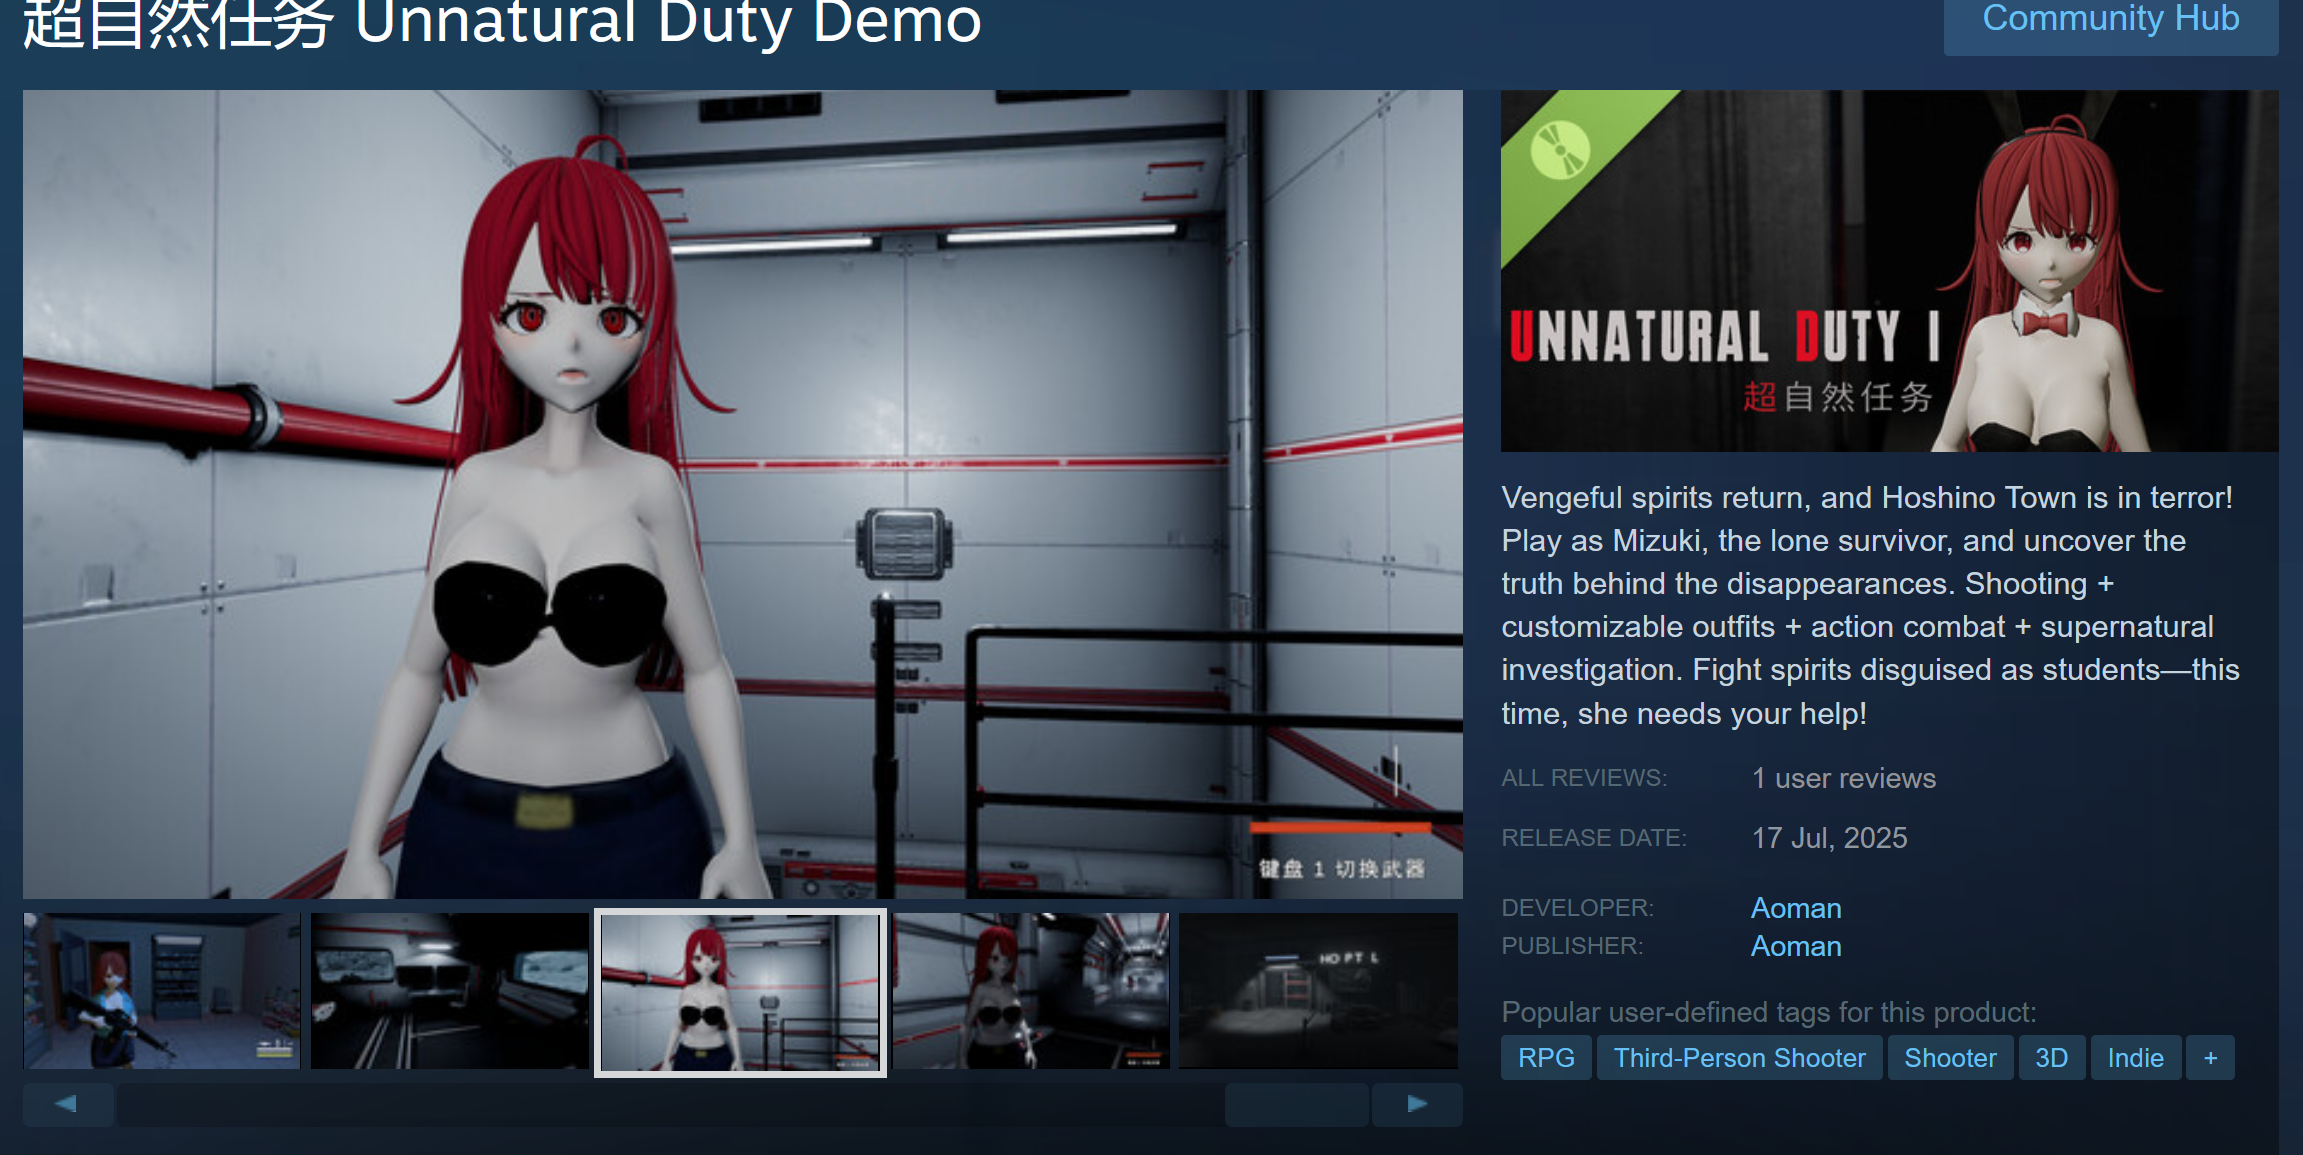This screenshot has height=1155, width=2303.
Task: Click the 'ALL REVIEWS:' label
Action: (1584, 778)
